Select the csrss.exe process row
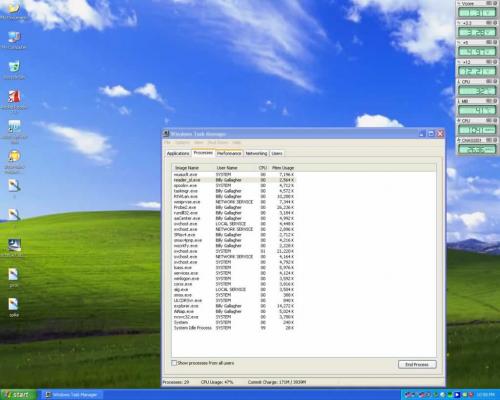This screenshot has width=500, height=400. click(x=234, y=284)
